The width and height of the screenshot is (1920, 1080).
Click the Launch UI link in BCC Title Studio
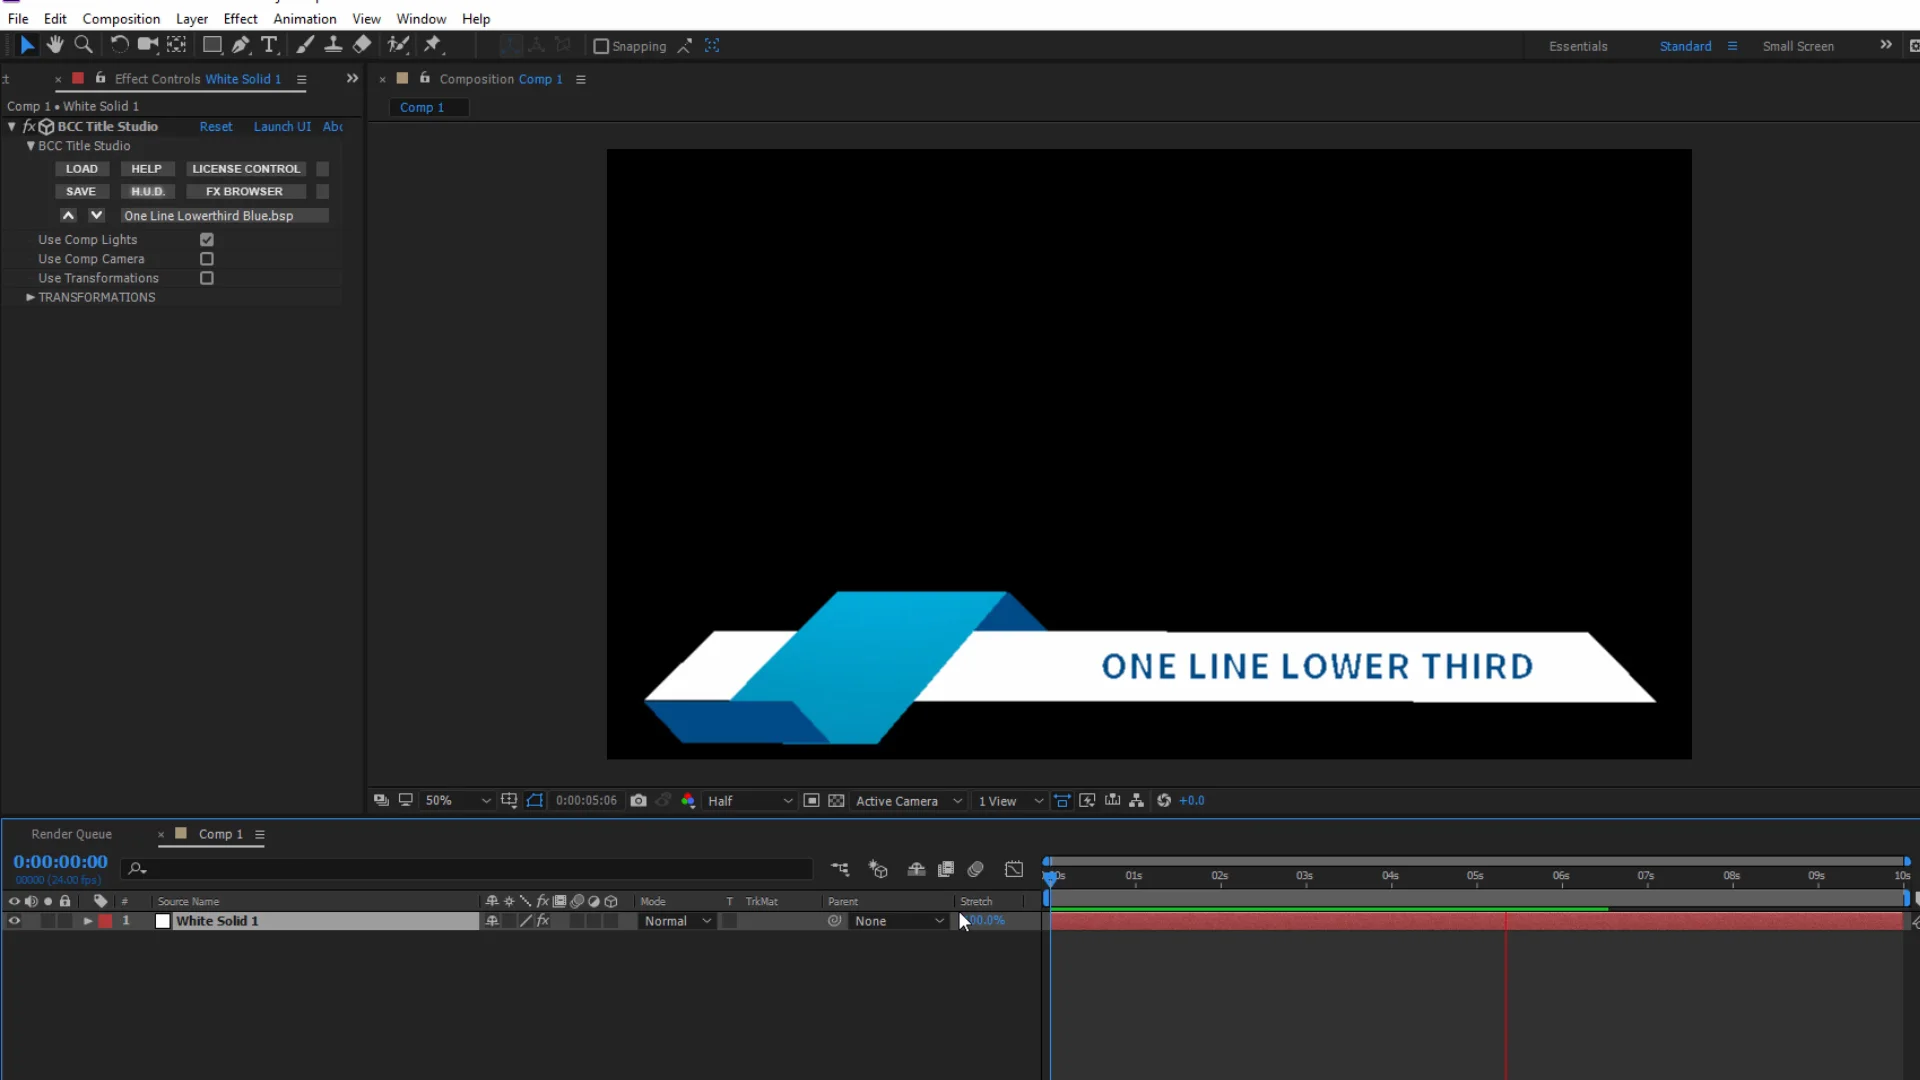click(x=282, y=126)
